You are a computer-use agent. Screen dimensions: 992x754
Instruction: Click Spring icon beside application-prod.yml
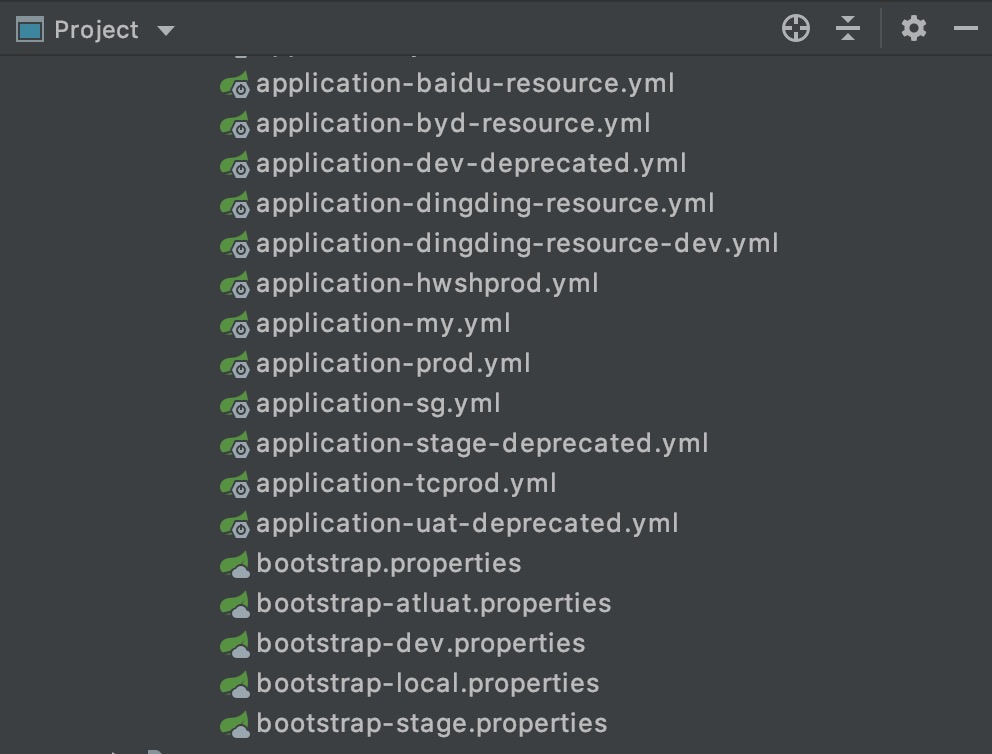click(x=234, y=364)
